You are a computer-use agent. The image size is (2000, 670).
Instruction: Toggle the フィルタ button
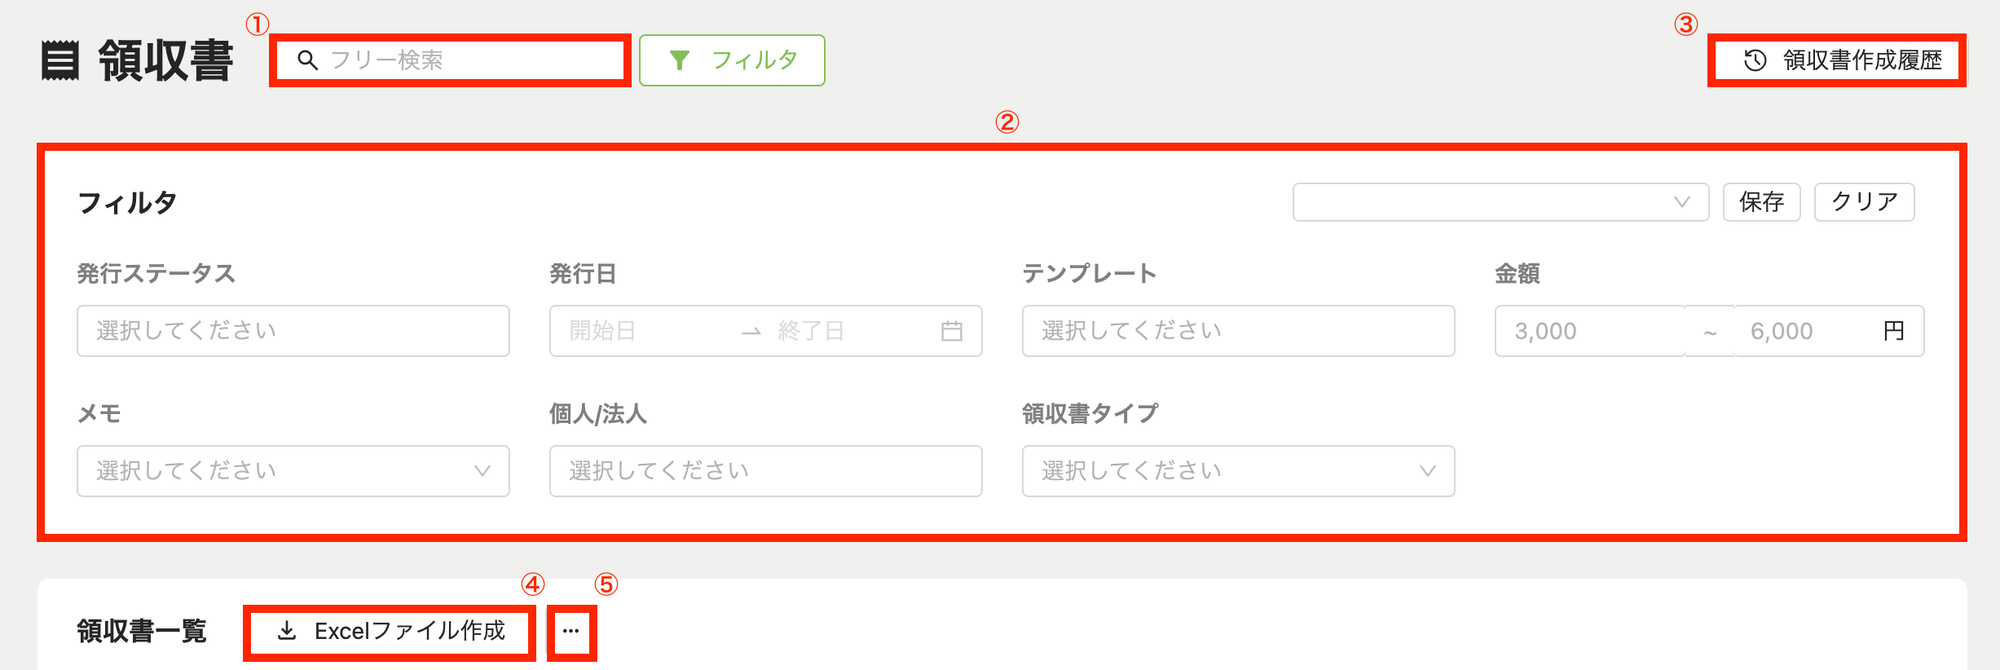pyautogui.click(x=732, y=61)
